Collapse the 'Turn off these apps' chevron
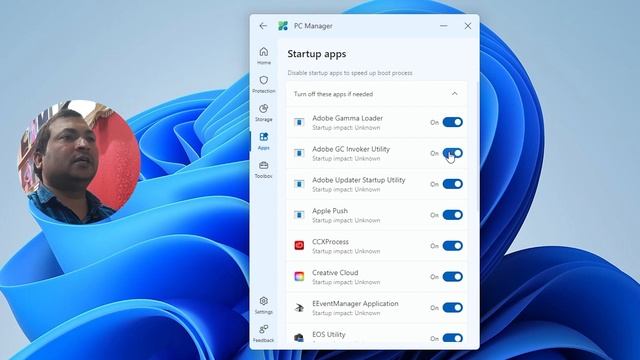Viewport: 640px width, 360px height. coord(454,94)
